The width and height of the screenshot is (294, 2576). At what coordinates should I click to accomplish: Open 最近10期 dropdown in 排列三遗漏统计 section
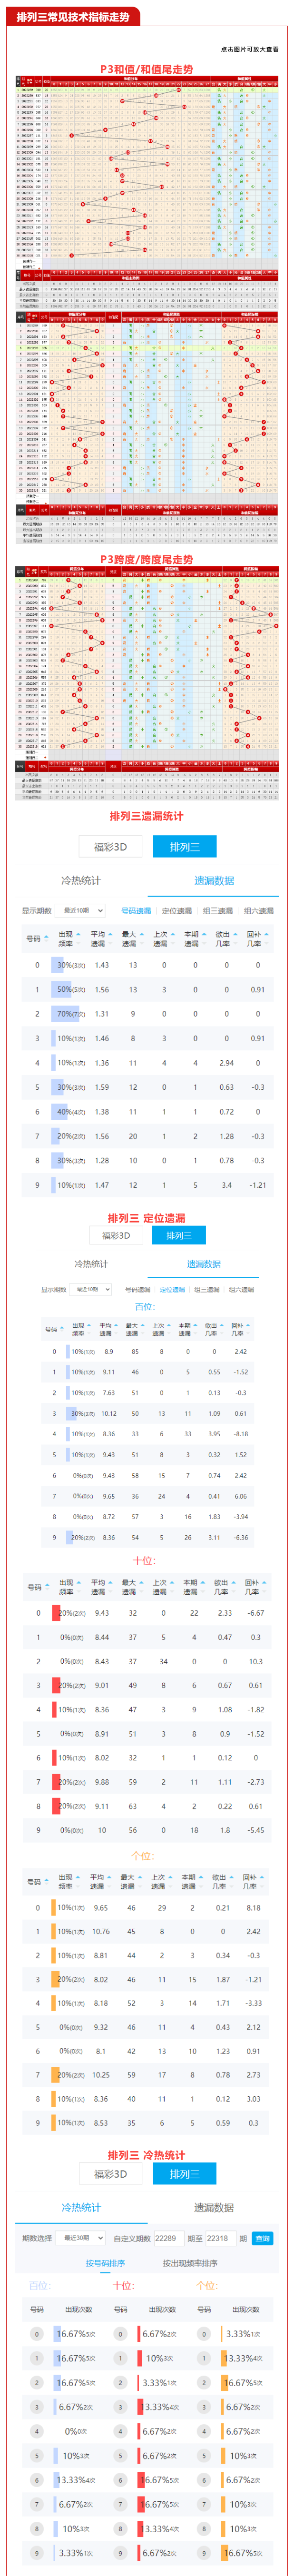(81, 910)
